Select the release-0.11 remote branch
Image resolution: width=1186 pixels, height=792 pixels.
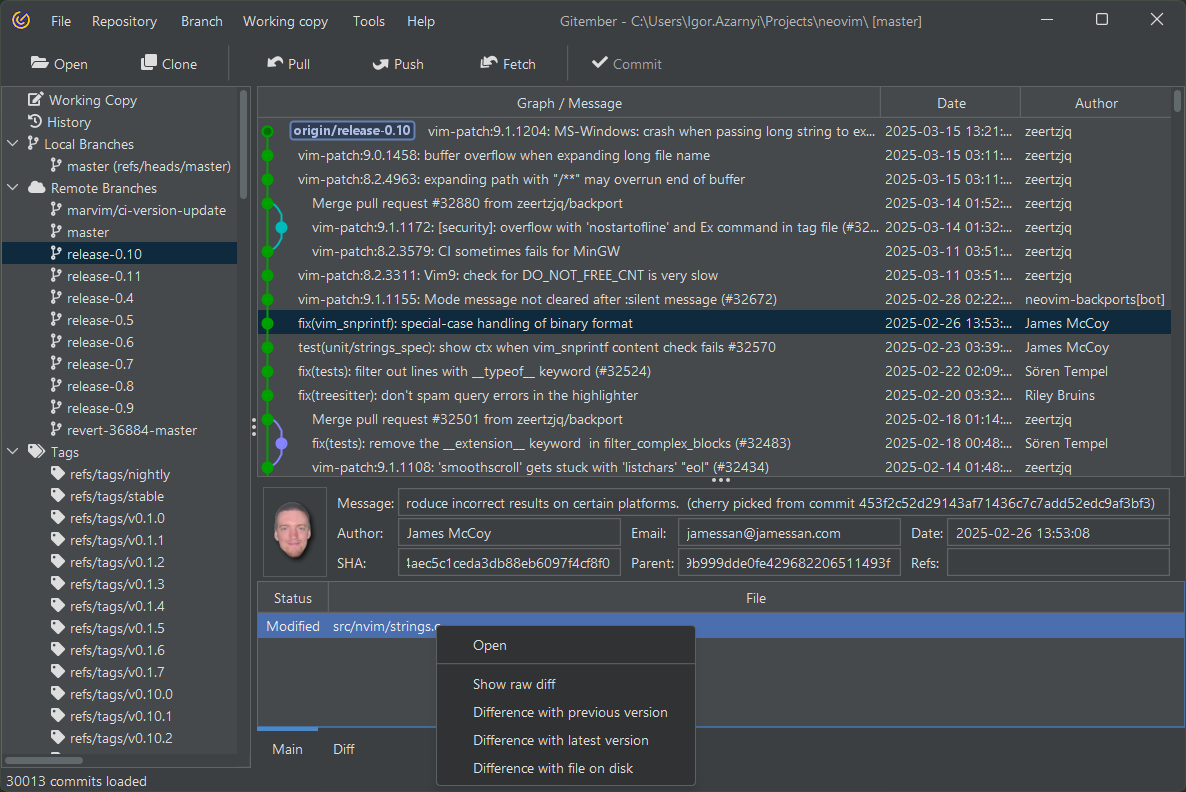point(104,276)
